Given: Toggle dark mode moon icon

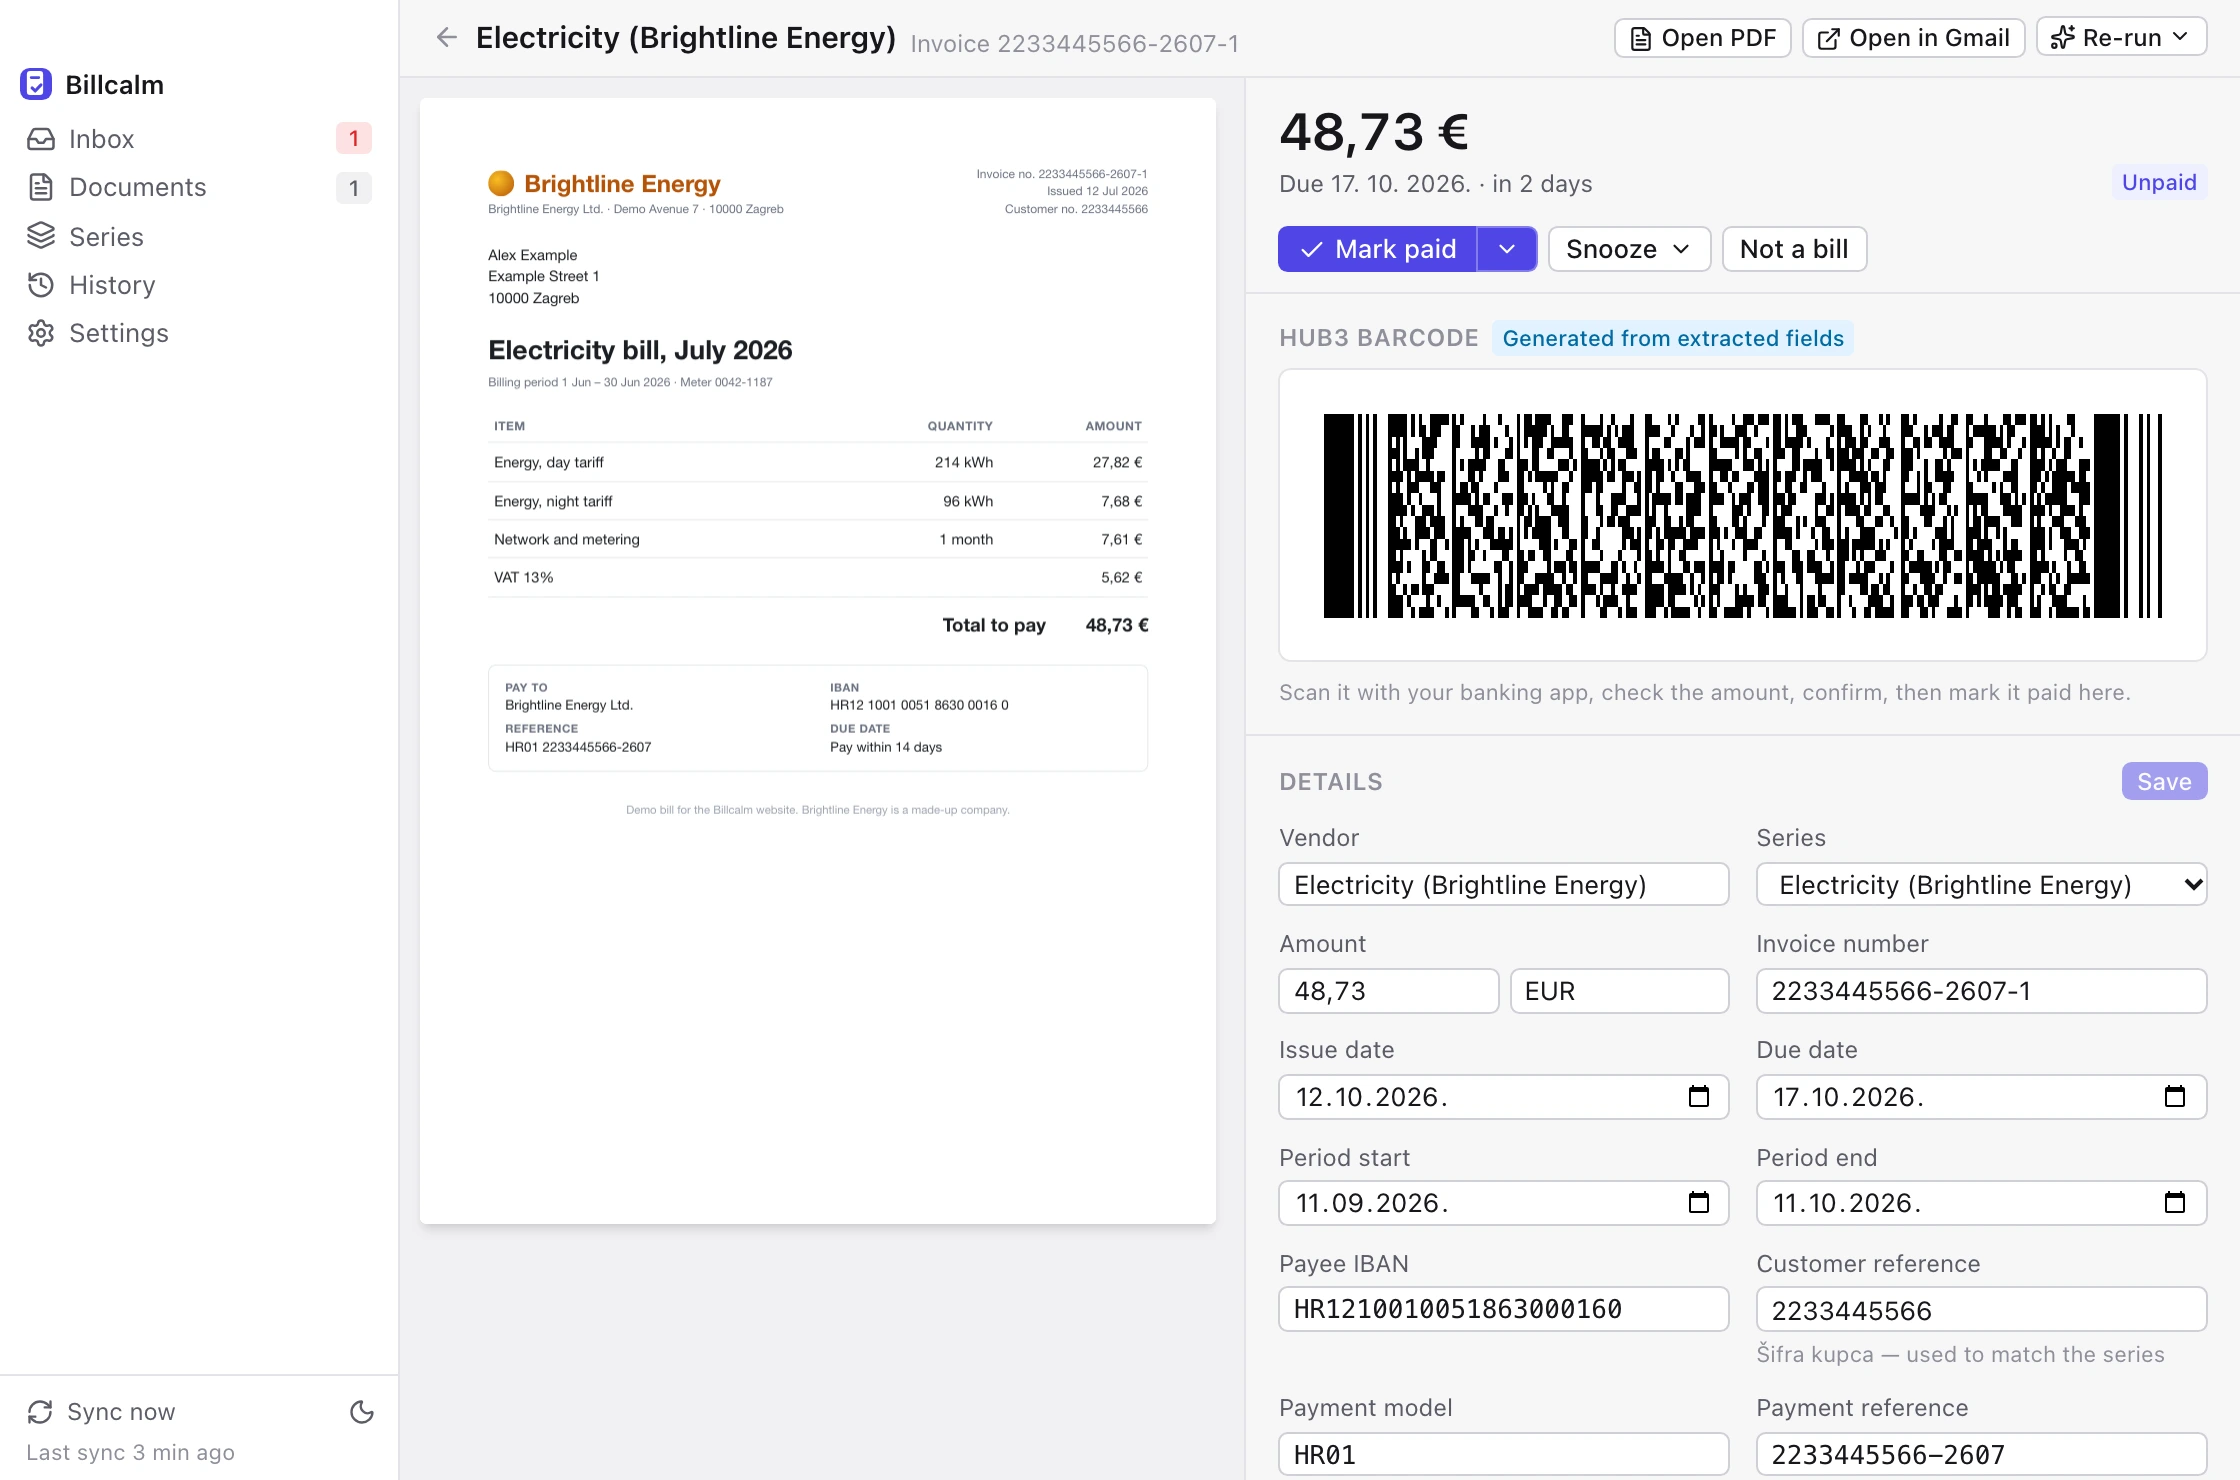Looking at the screenshot, I should point(362,1411).
